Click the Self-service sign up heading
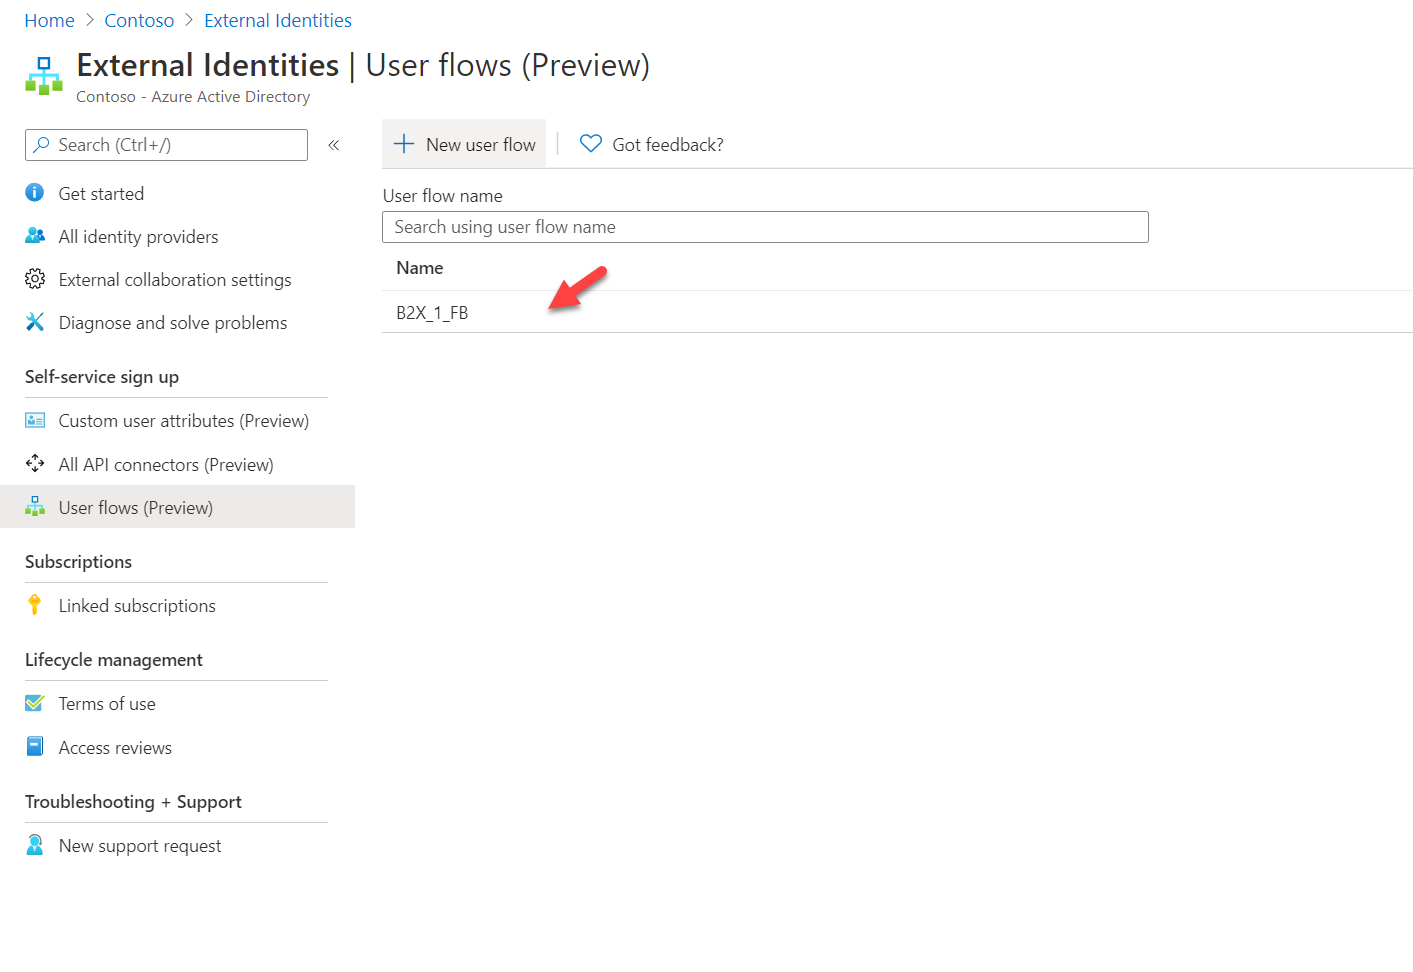The image size is (1413, 972). tap(102, 377)
